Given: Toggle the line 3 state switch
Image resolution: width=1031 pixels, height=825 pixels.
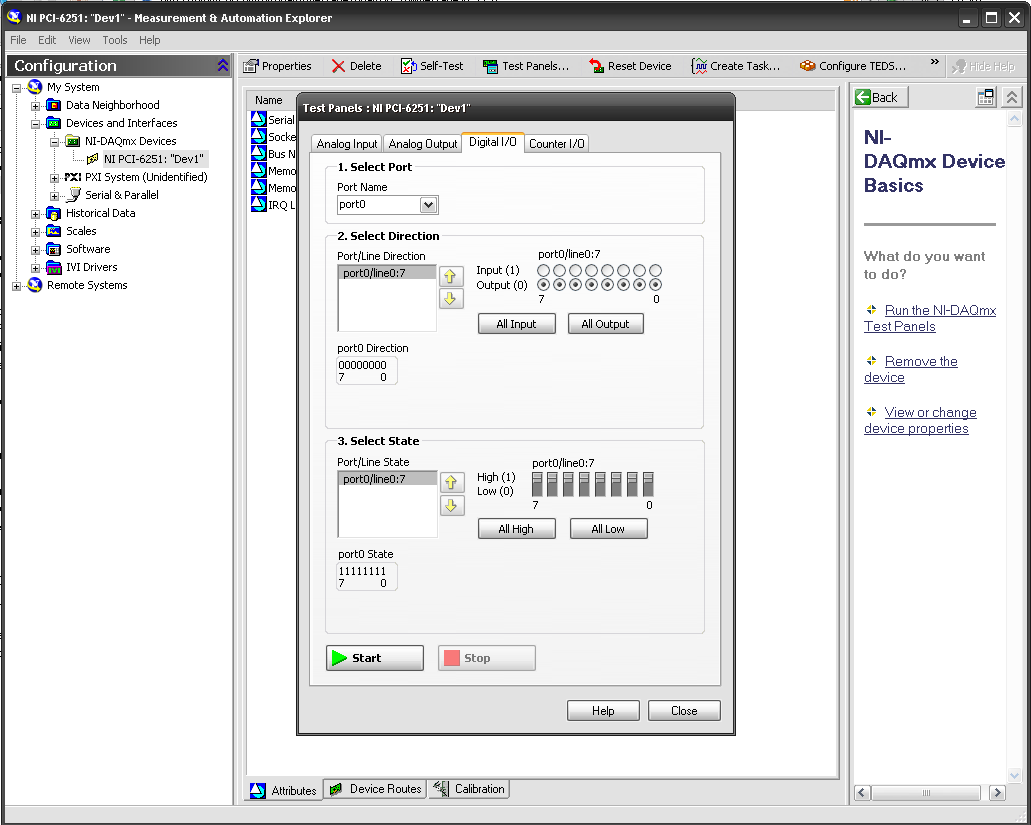Looking at the screenshot, I should pos(600,484).
